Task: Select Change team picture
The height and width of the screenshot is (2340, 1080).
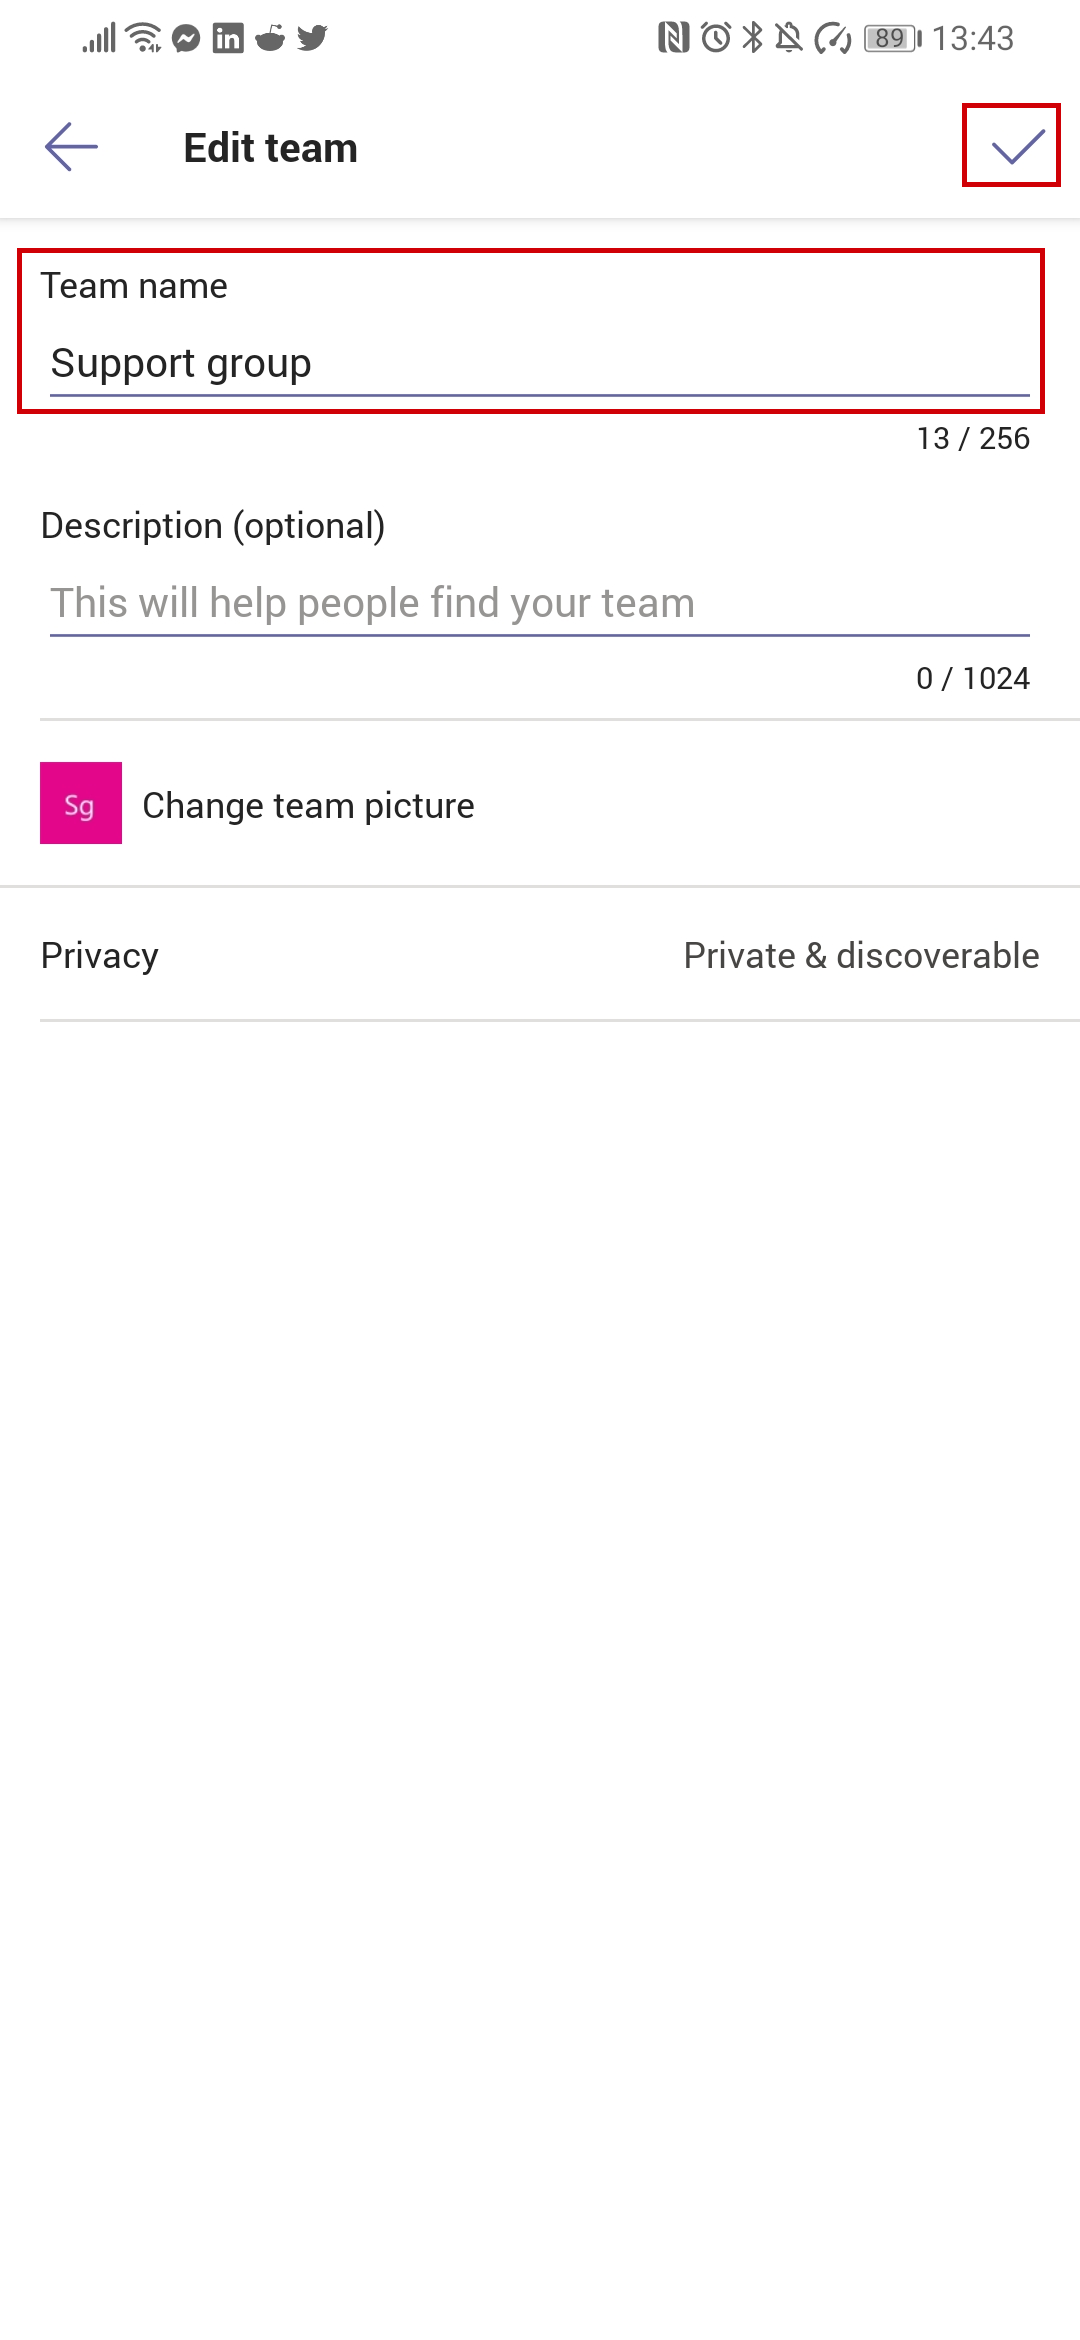Action: [x=308, y=805]
